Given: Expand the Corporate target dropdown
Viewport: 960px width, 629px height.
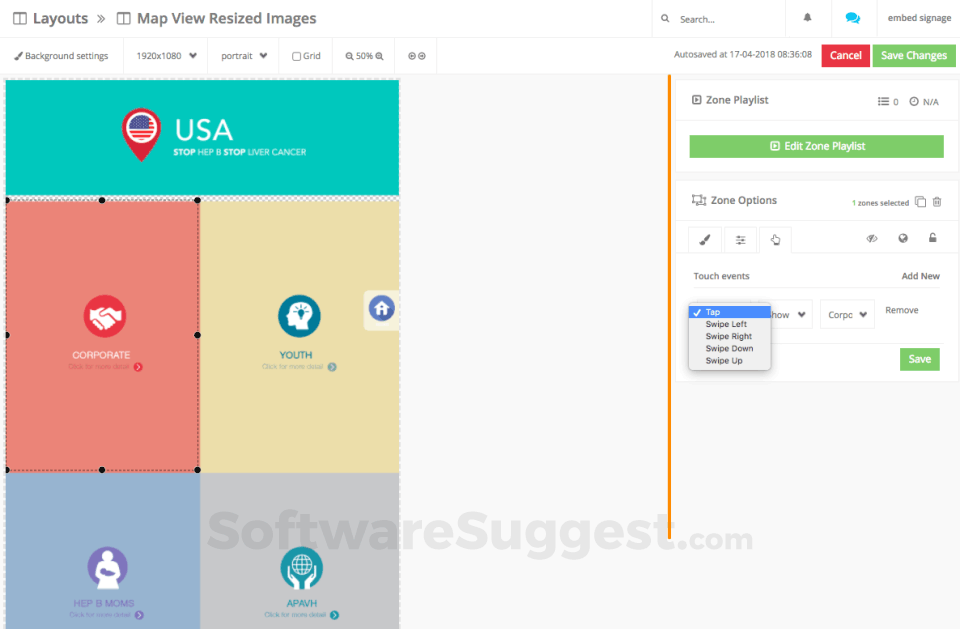Looking at the screenshot, I should 847,314.
